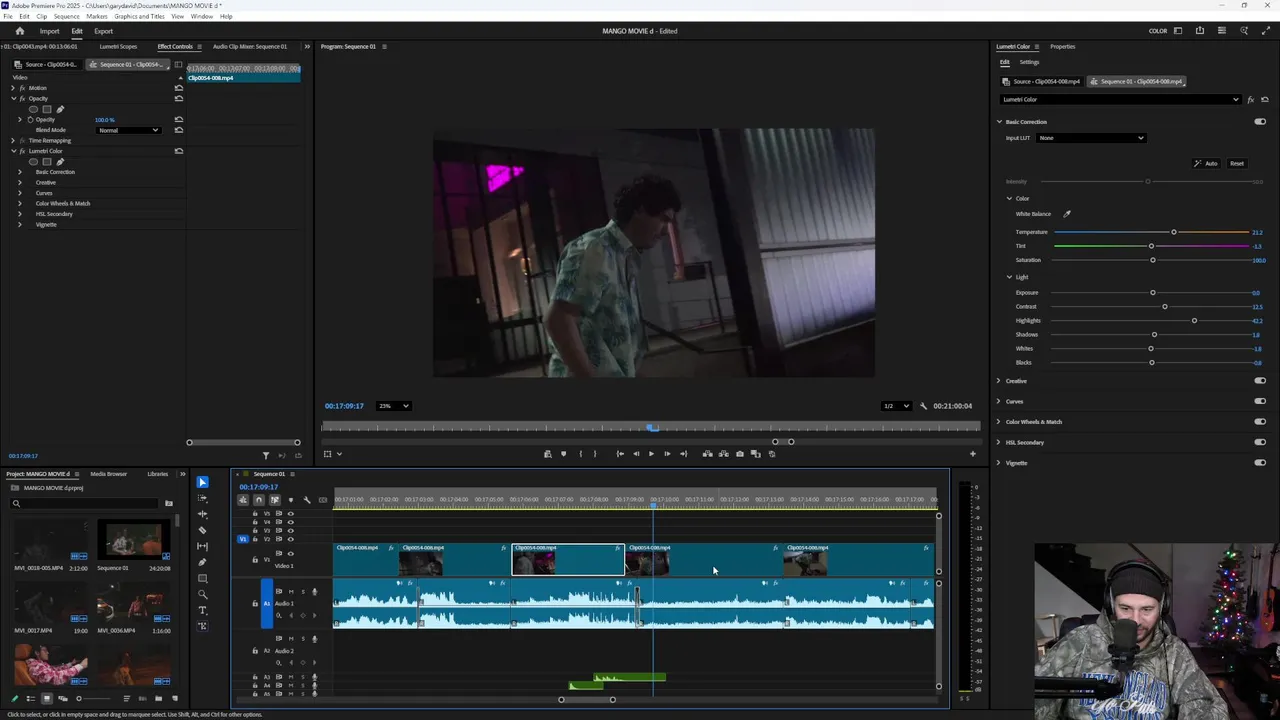Click Mark In button in Program monitor
The height and width of the screenshot is (720, 1280).
pos(580,454)
